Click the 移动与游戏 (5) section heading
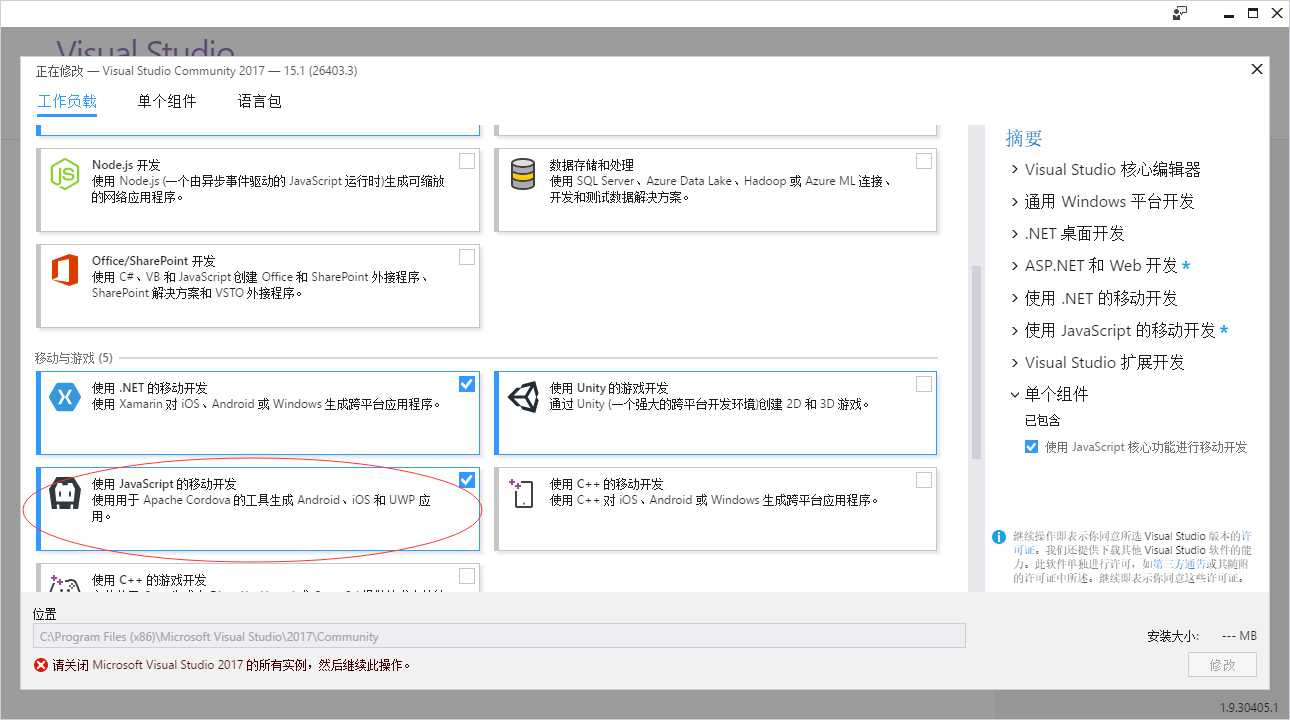 click(74, 358)
